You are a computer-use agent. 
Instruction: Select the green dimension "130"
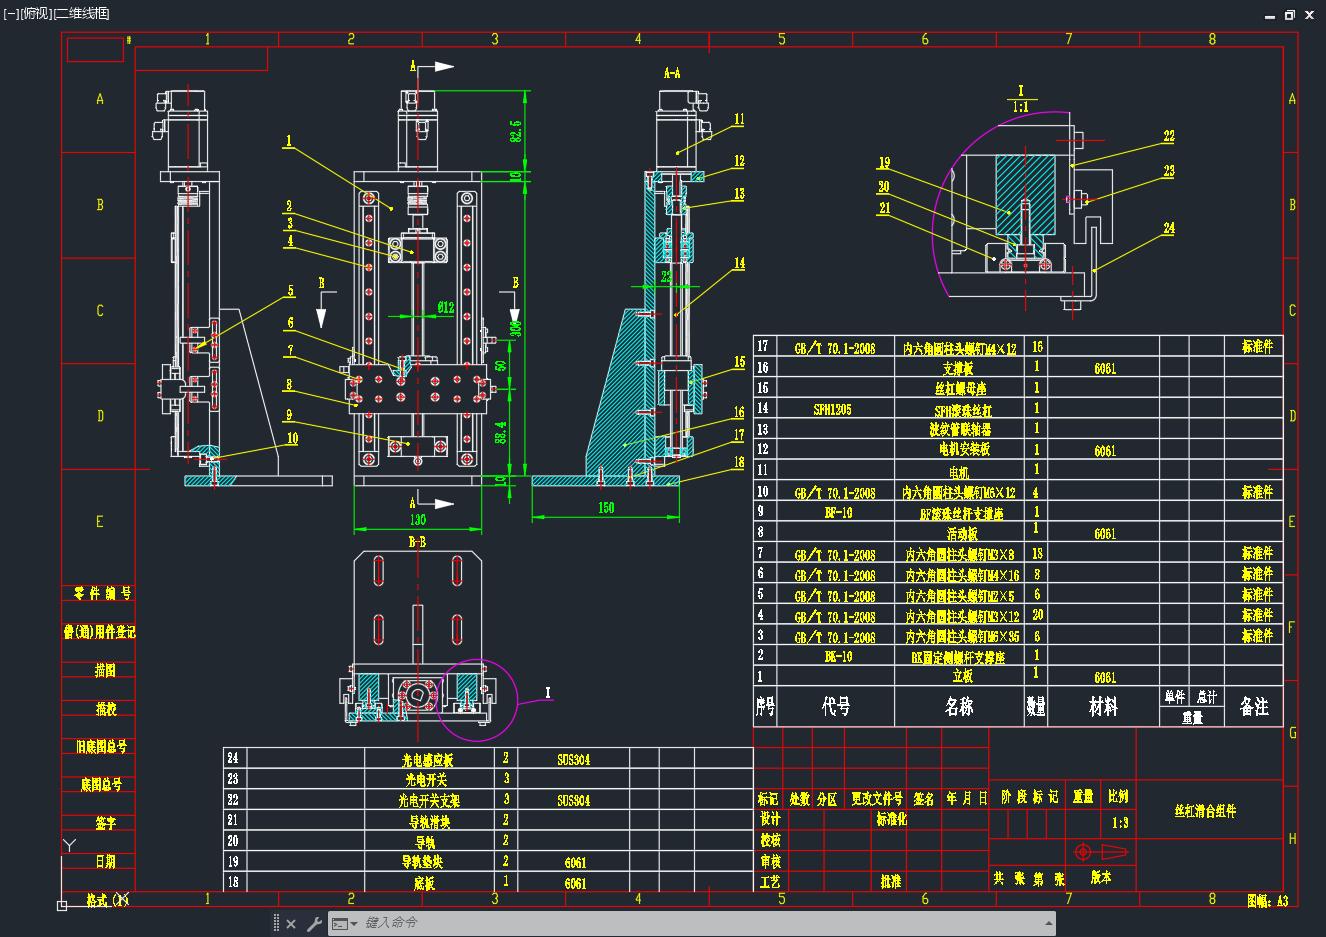click(418, 520)
